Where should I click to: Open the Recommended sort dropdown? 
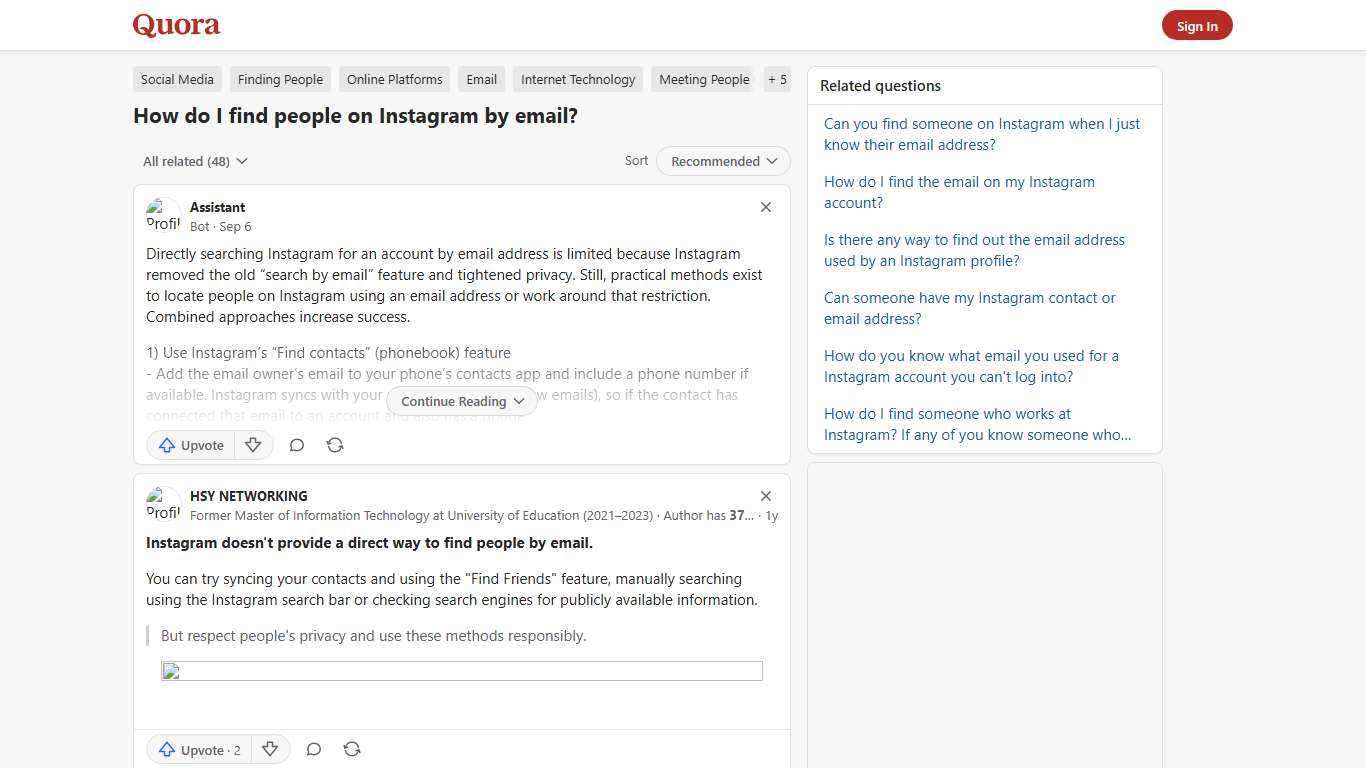(722, 161)
